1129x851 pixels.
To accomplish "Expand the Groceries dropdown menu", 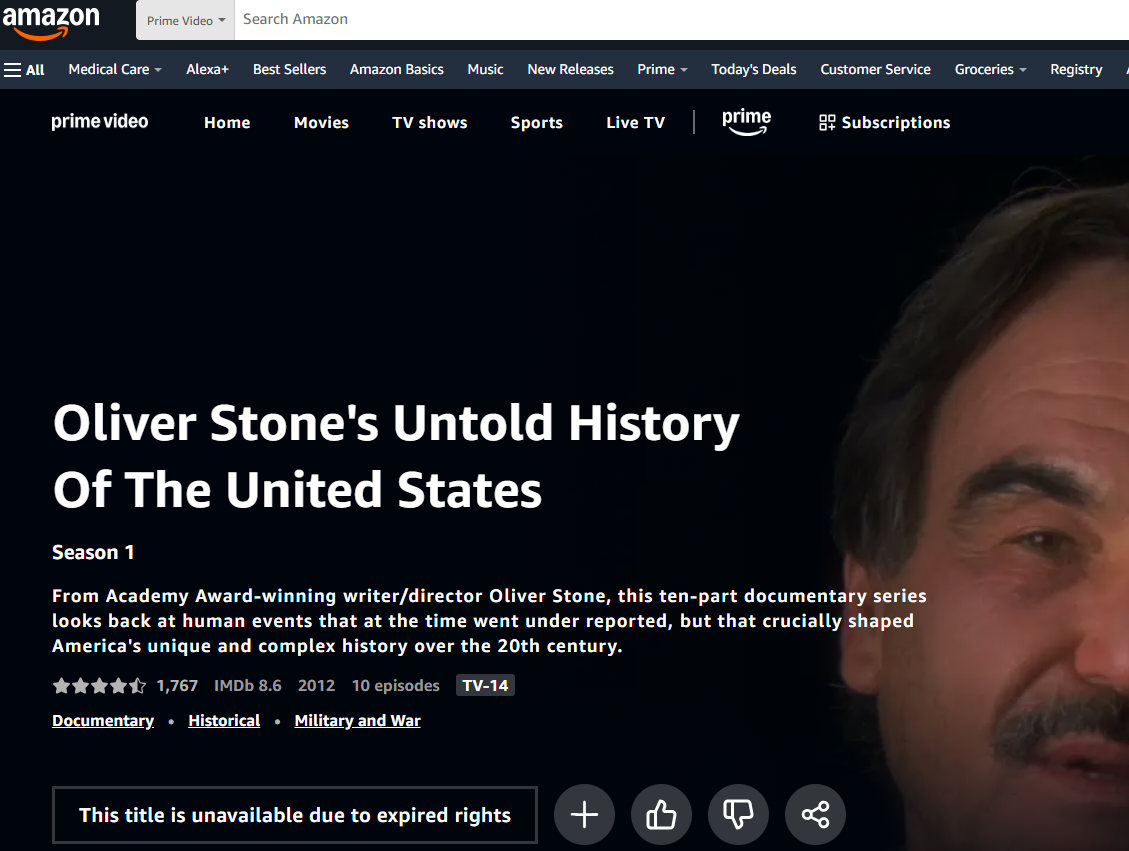I will point(990,70).
